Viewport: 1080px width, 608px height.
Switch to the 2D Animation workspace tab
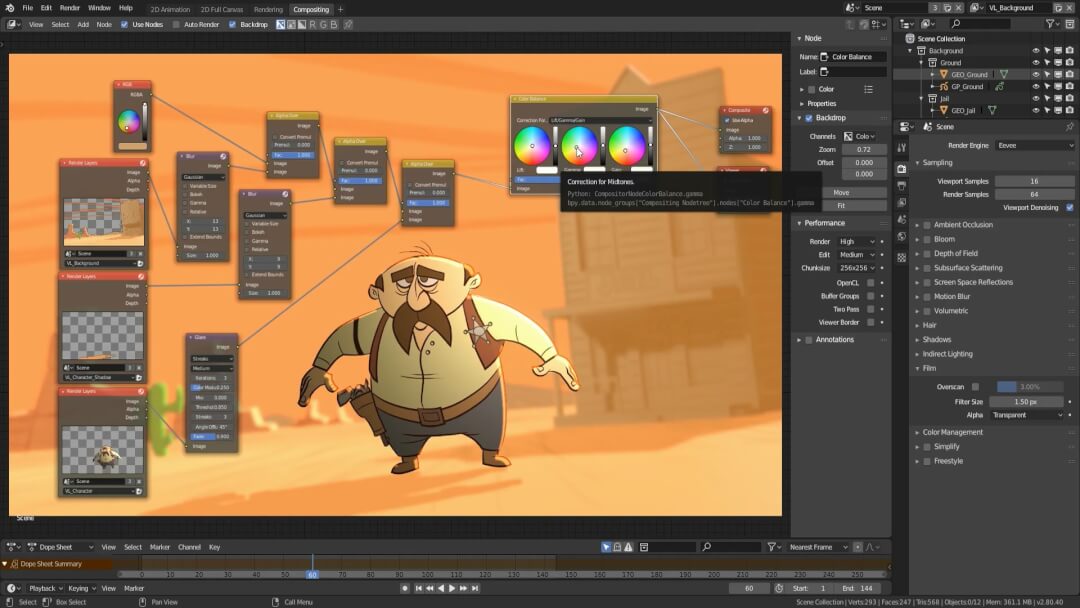click(170, 10)
